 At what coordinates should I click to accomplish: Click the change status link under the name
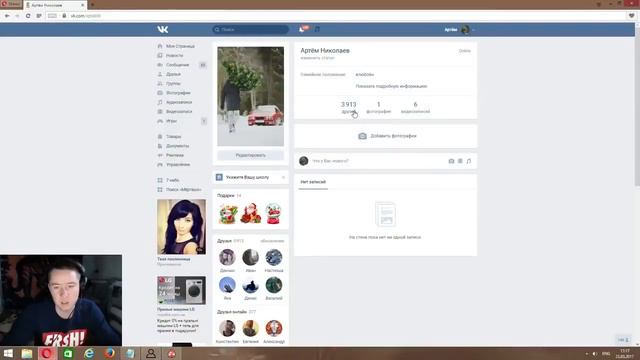tap(318, 58)
